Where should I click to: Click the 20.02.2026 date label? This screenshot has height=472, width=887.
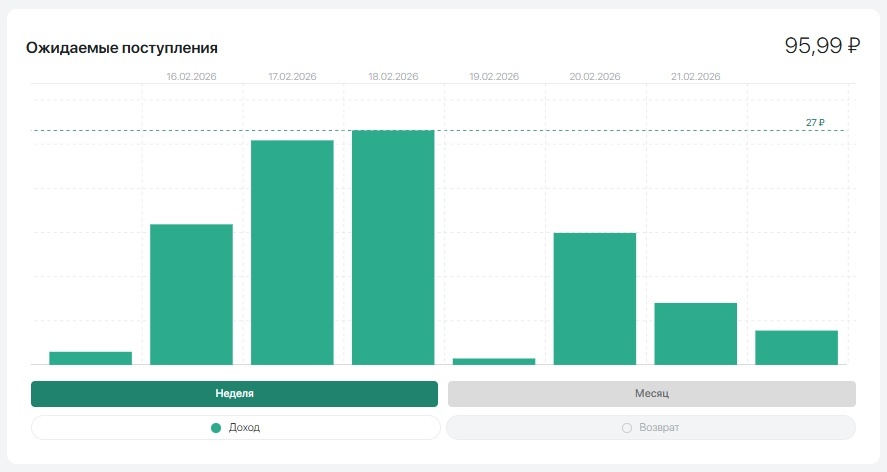595,76
